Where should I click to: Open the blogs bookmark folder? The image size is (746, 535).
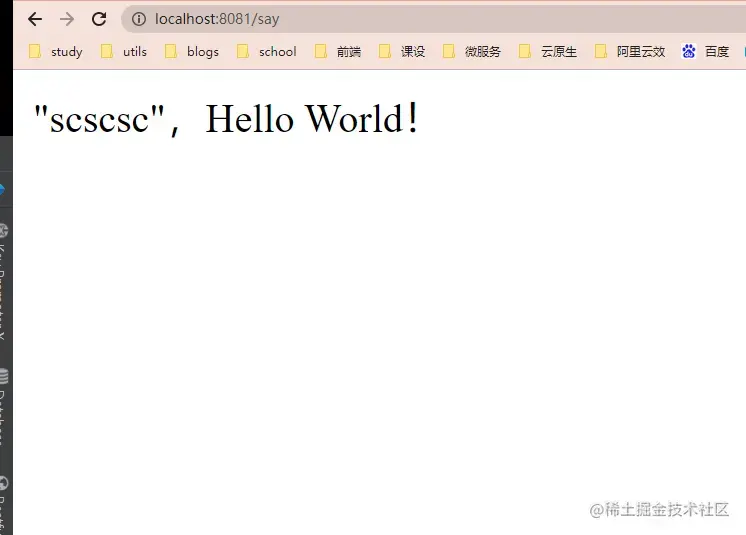(x=192, y=51)
